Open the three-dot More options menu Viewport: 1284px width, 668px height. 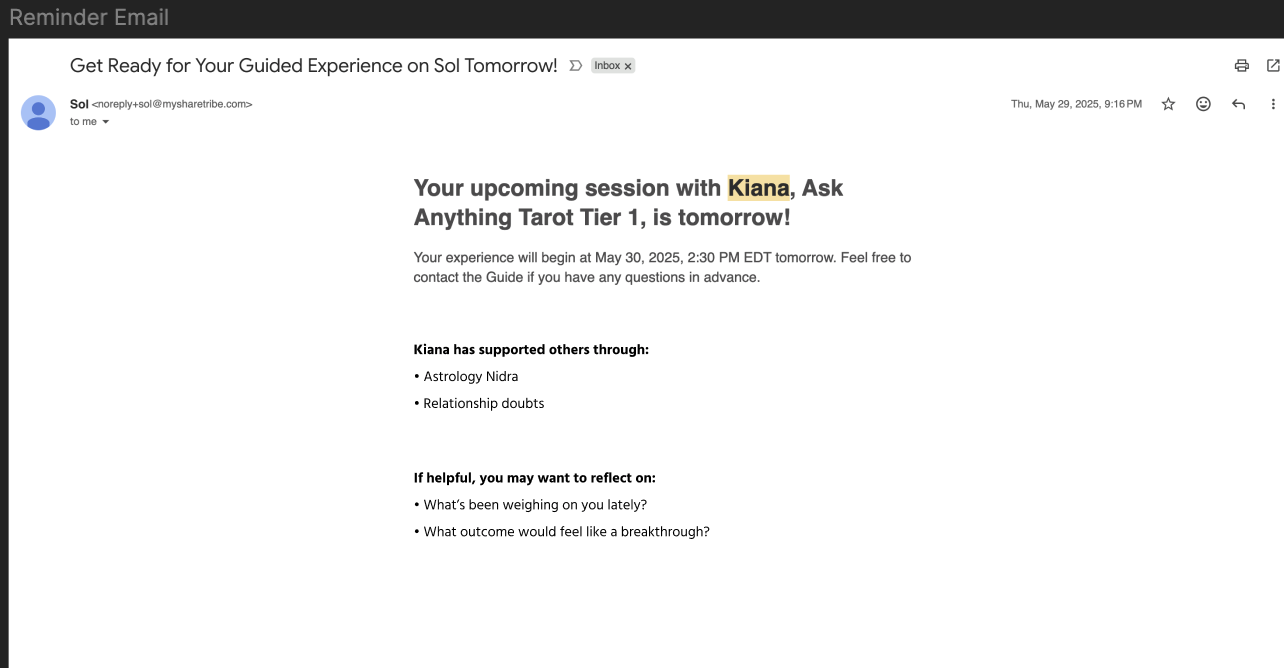point(1273,104)
